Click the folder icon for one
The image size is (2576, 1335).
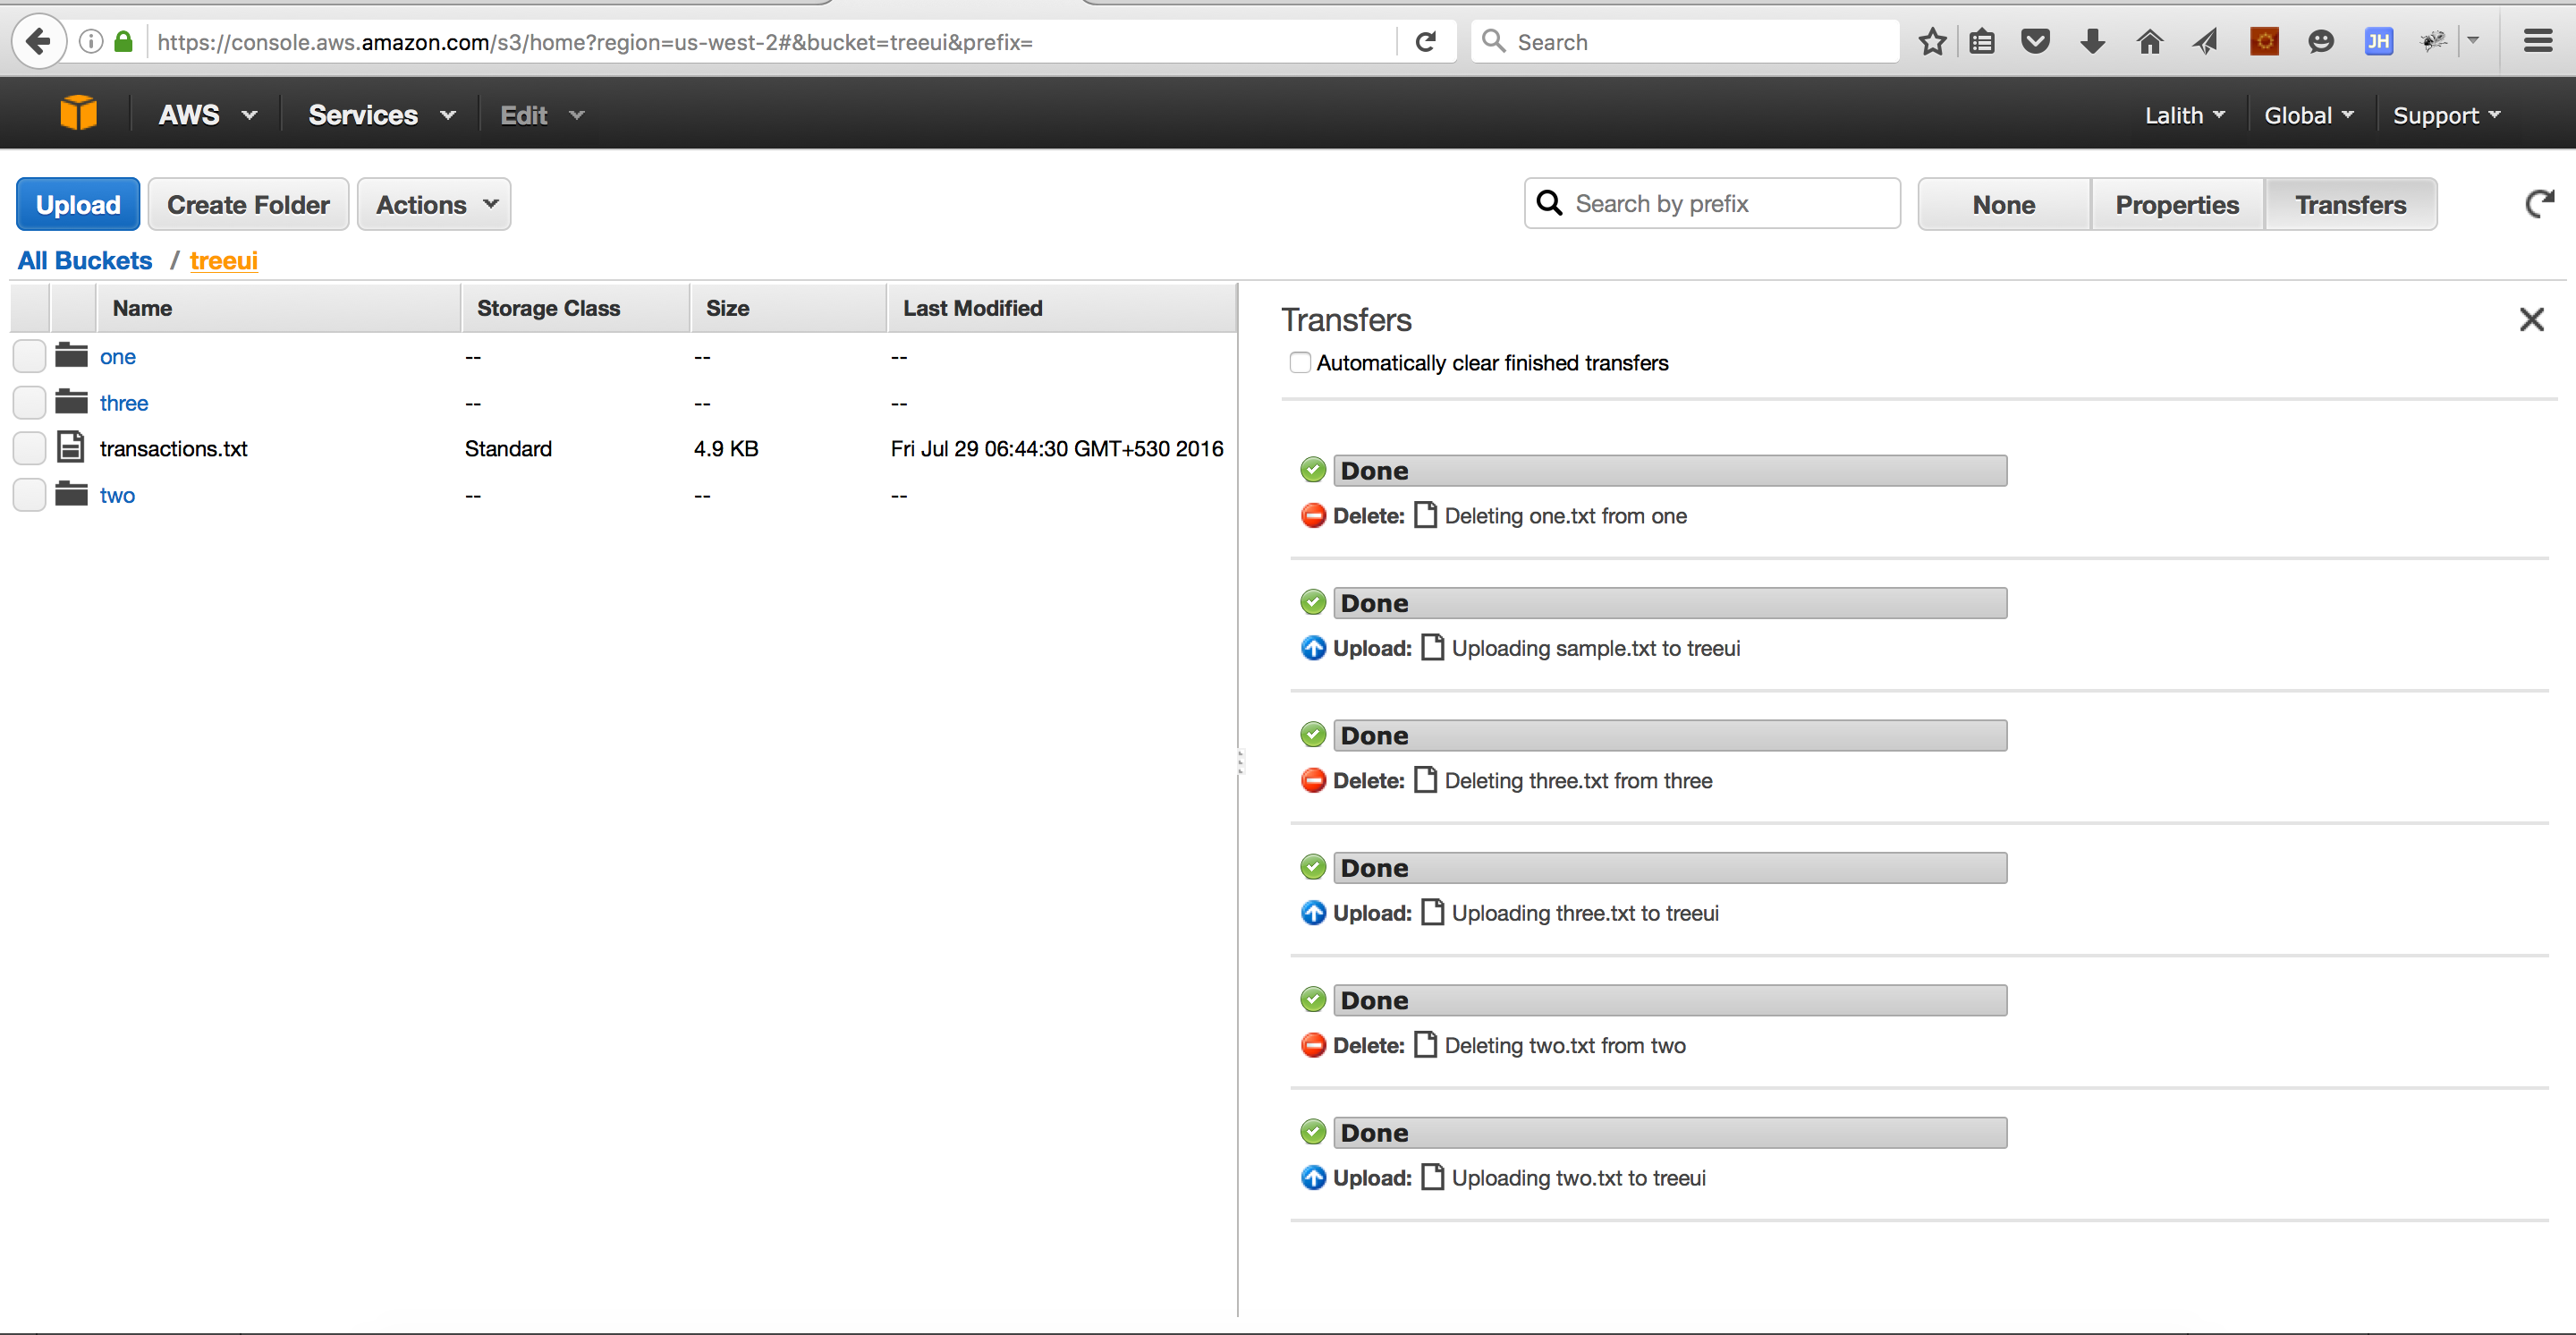(x=71, y=355)
